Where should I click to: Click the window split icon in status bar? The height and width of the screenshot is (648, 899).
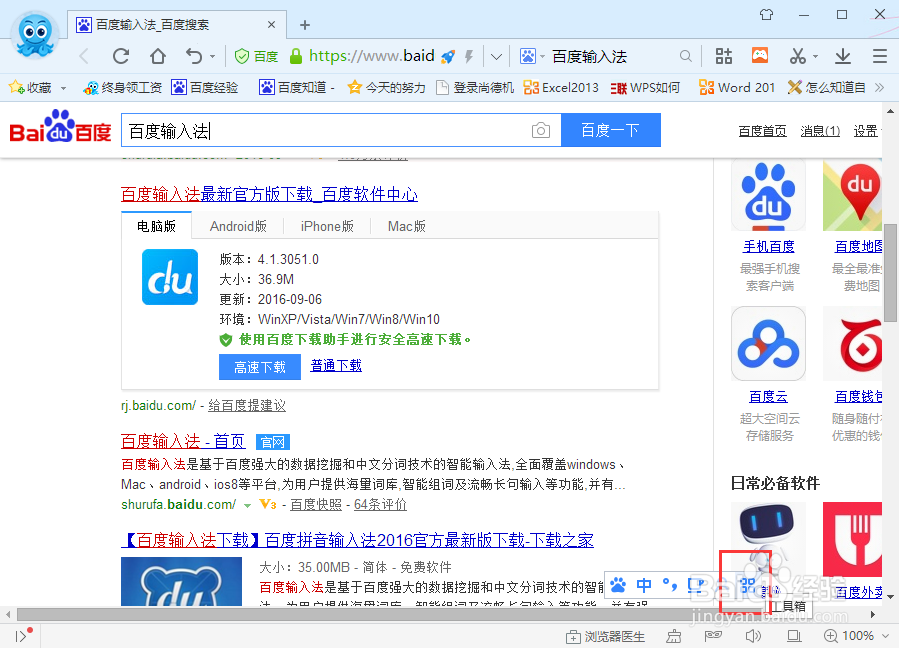[x=794, y=636]
